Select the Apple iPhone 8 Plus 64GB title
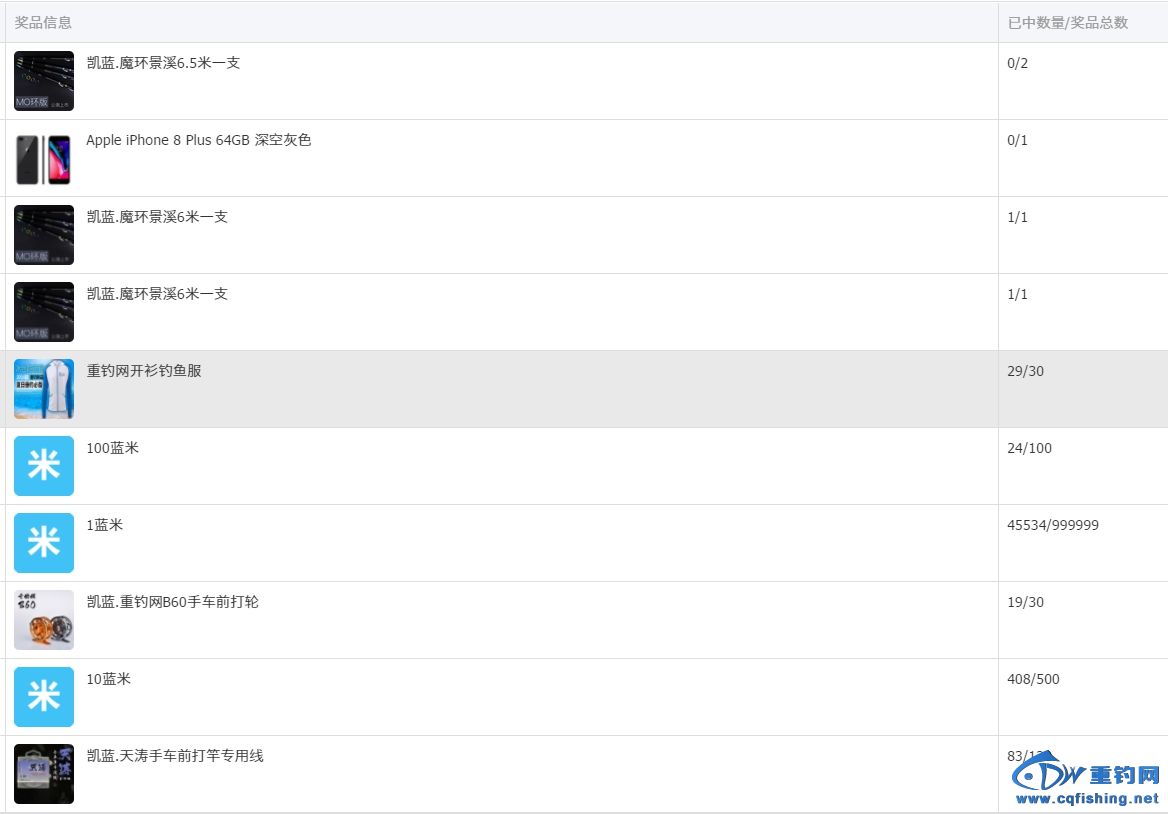 click(198, 140)
